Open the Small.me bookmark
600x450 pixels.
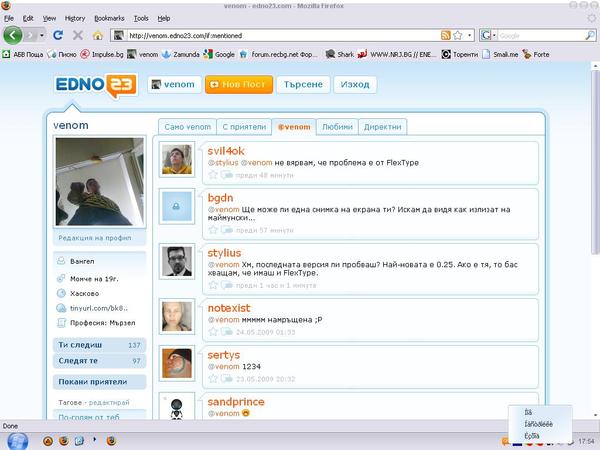[x=500, y=54]
